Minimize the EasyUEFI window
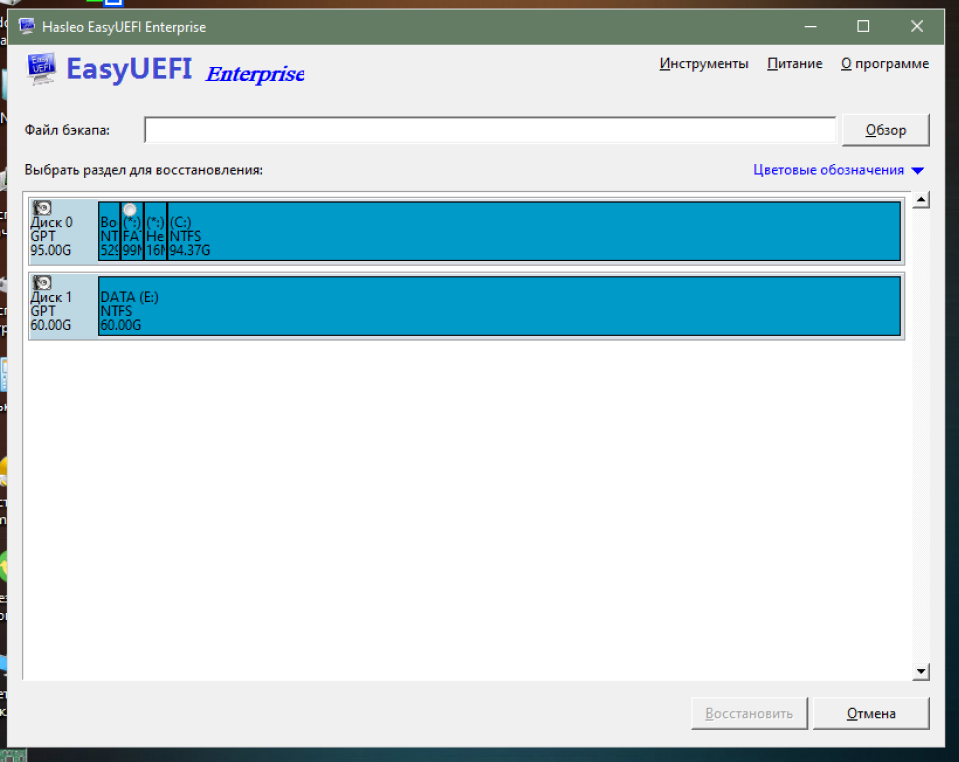 [x=810, y=26]
